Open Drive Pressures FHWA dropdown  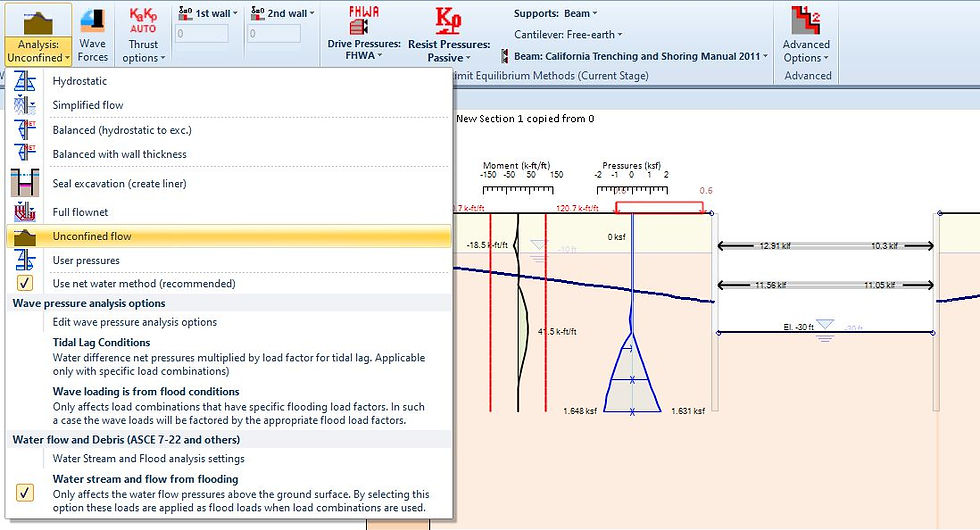pos(364,49)
